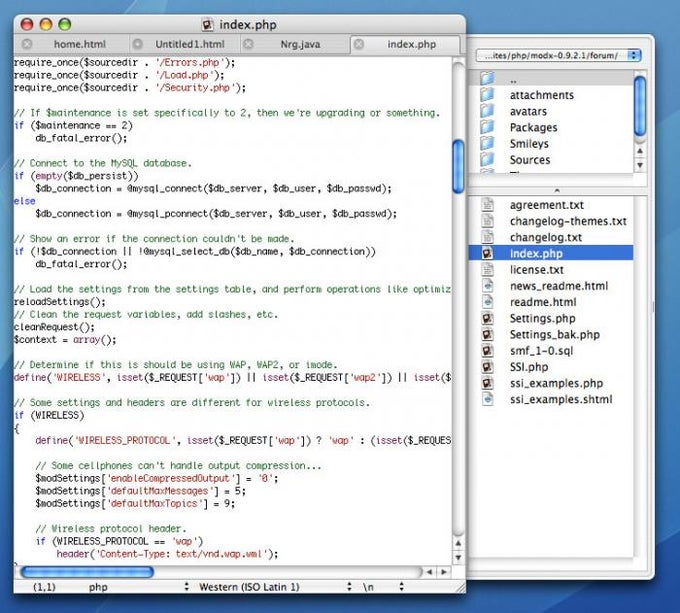Switch to the Nrg.java tab

click(x=300, y=44)
